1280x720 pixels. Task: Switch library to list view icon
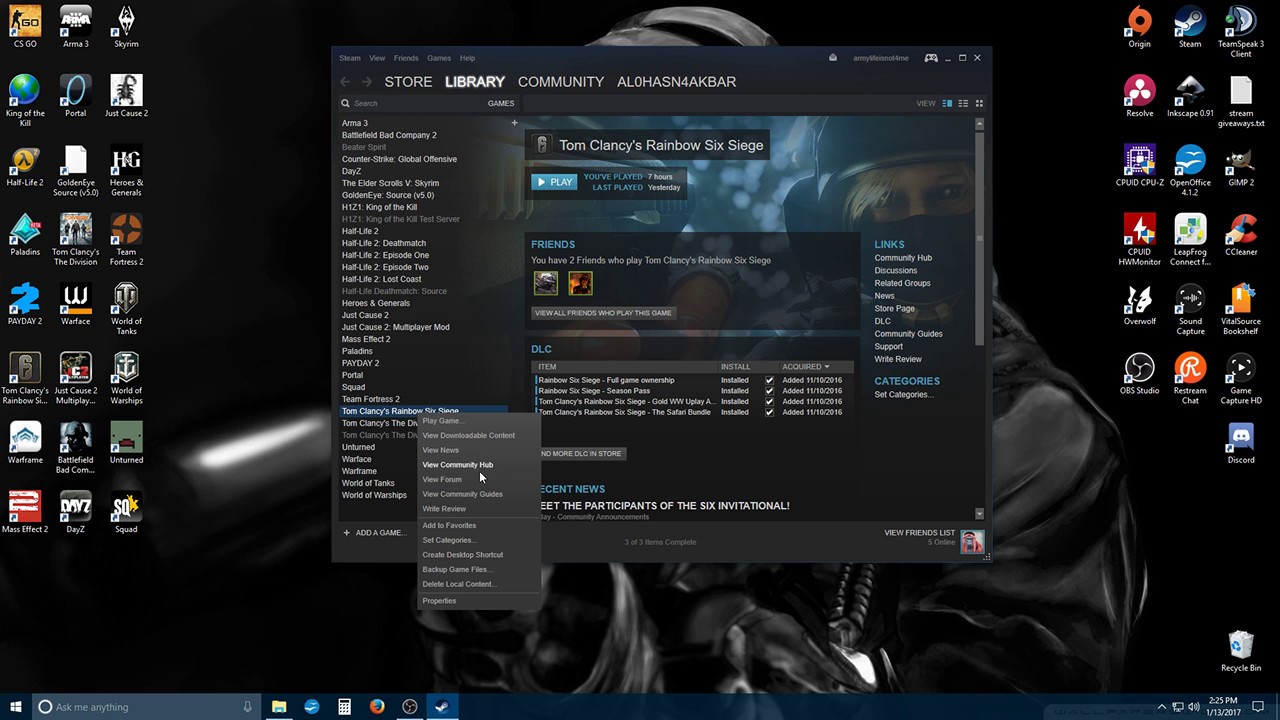[963, 103]
